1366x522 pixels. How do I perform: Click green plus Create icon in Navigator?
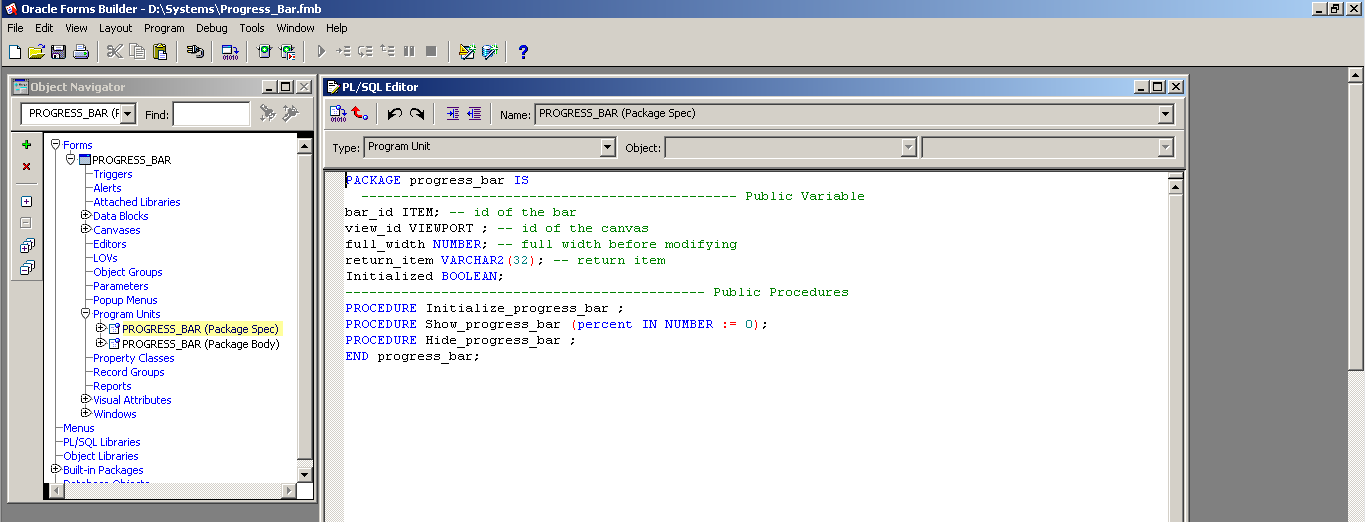(x=27, y=145)
